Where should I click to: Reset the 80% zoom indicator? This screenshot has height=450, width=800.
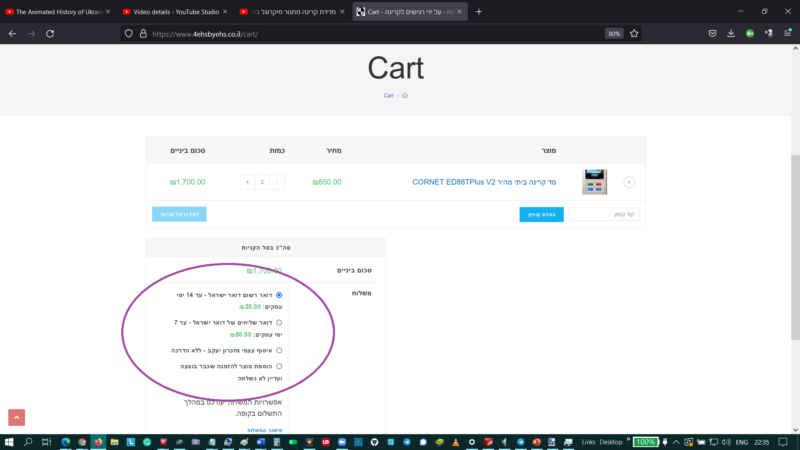click(614, 34)
